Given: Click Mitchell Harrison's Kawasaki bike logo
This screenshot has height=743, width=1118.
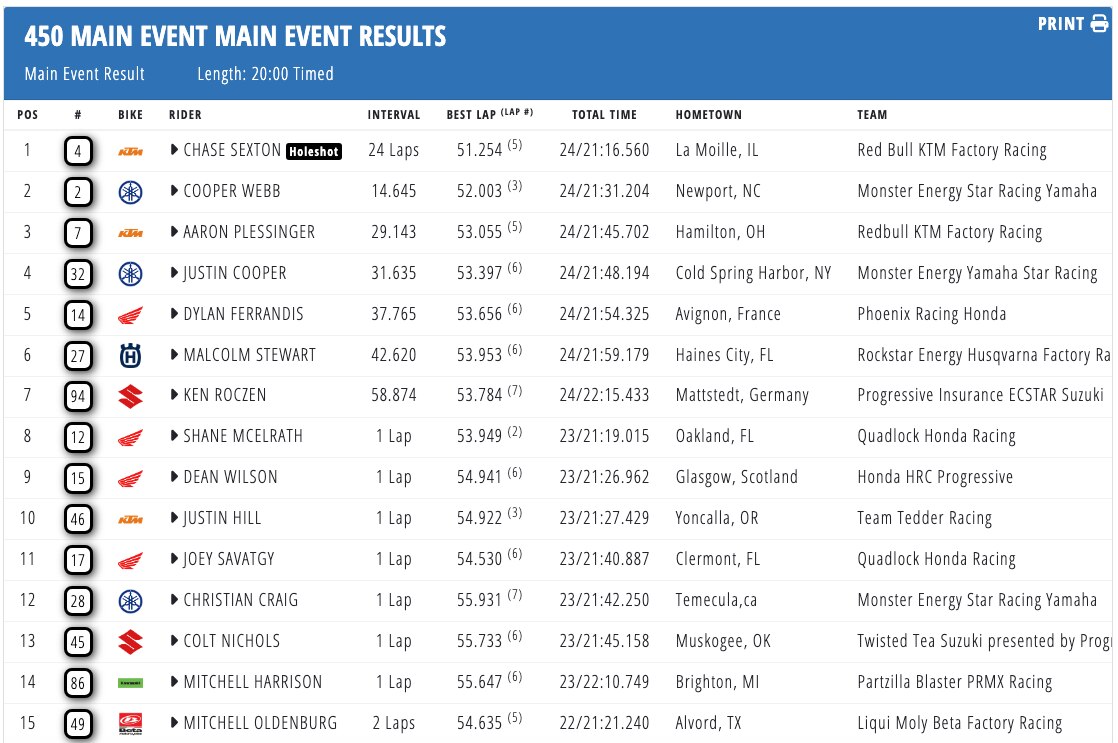Looking at the screenshot, I should coord(130,683).
